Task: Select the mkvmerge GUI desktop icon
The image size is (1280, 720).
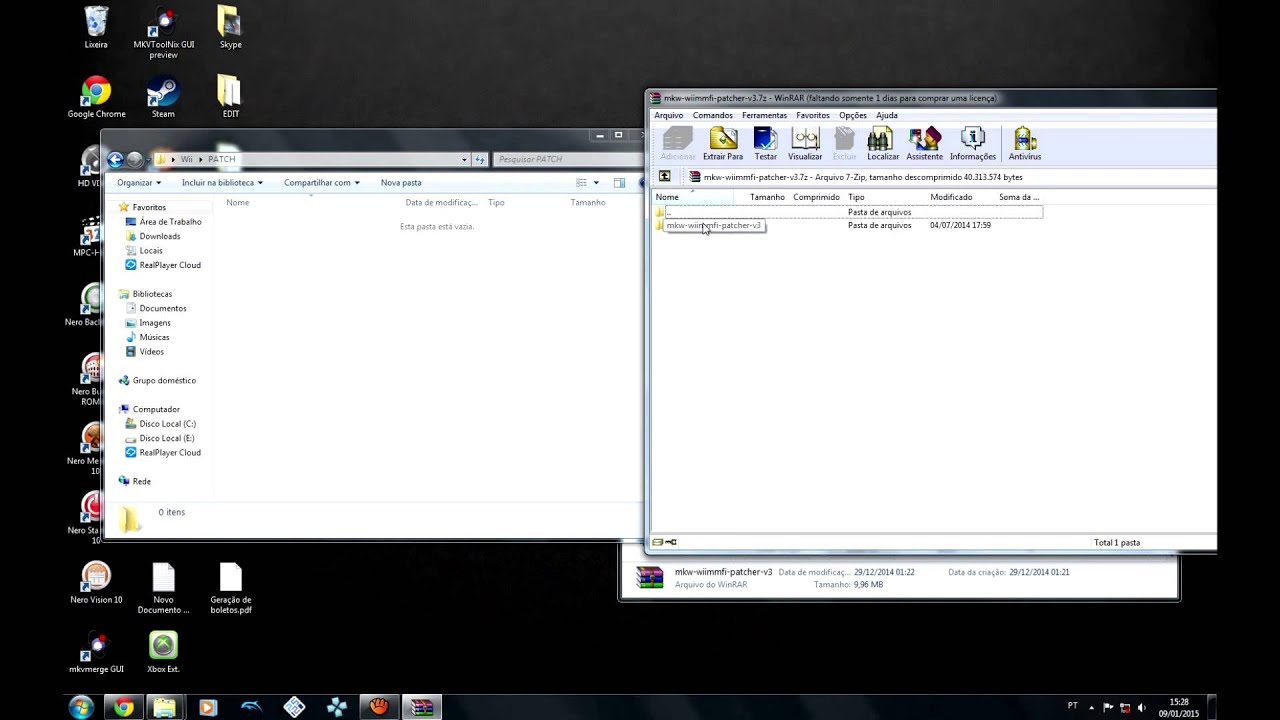Action: click(x=96, y=652)
